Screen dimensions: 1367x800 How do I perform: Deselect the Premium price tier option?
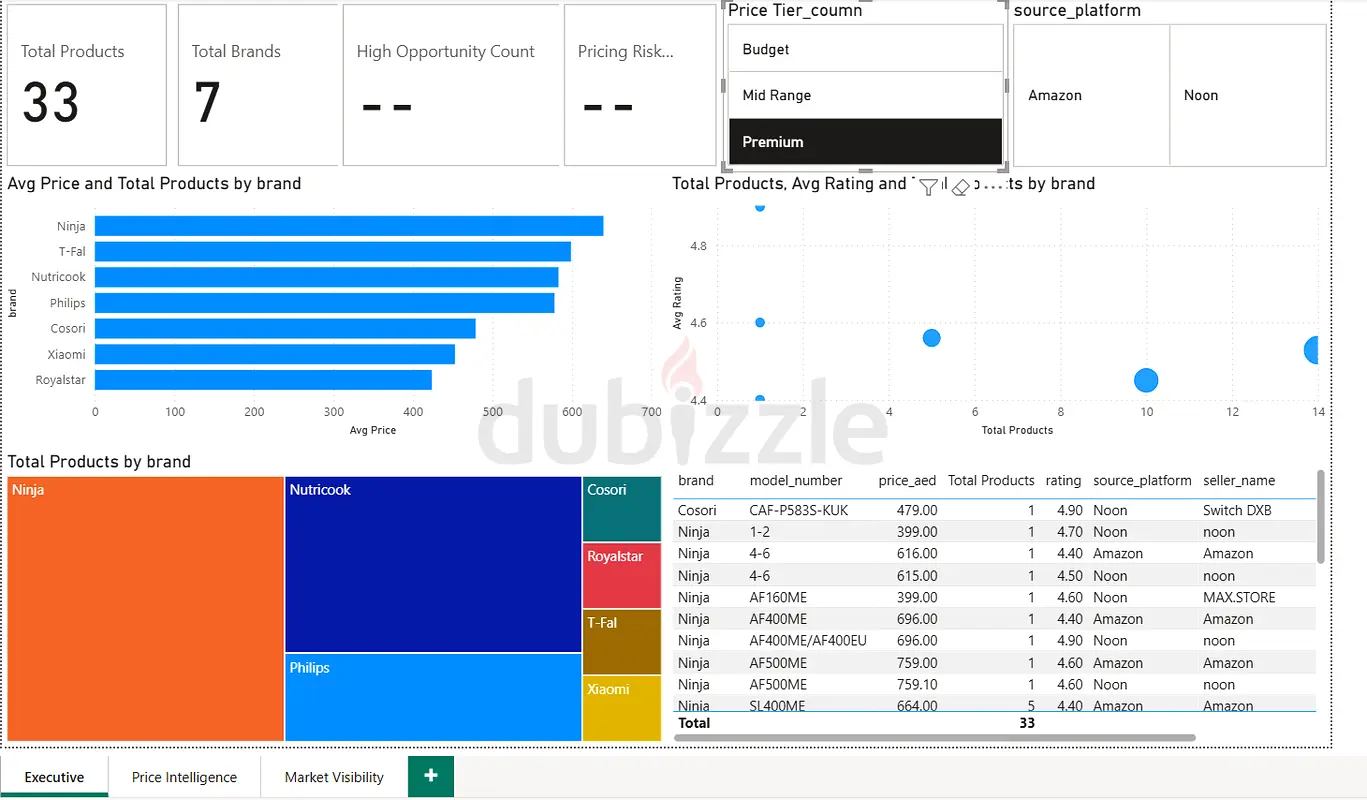coord(865,141)
